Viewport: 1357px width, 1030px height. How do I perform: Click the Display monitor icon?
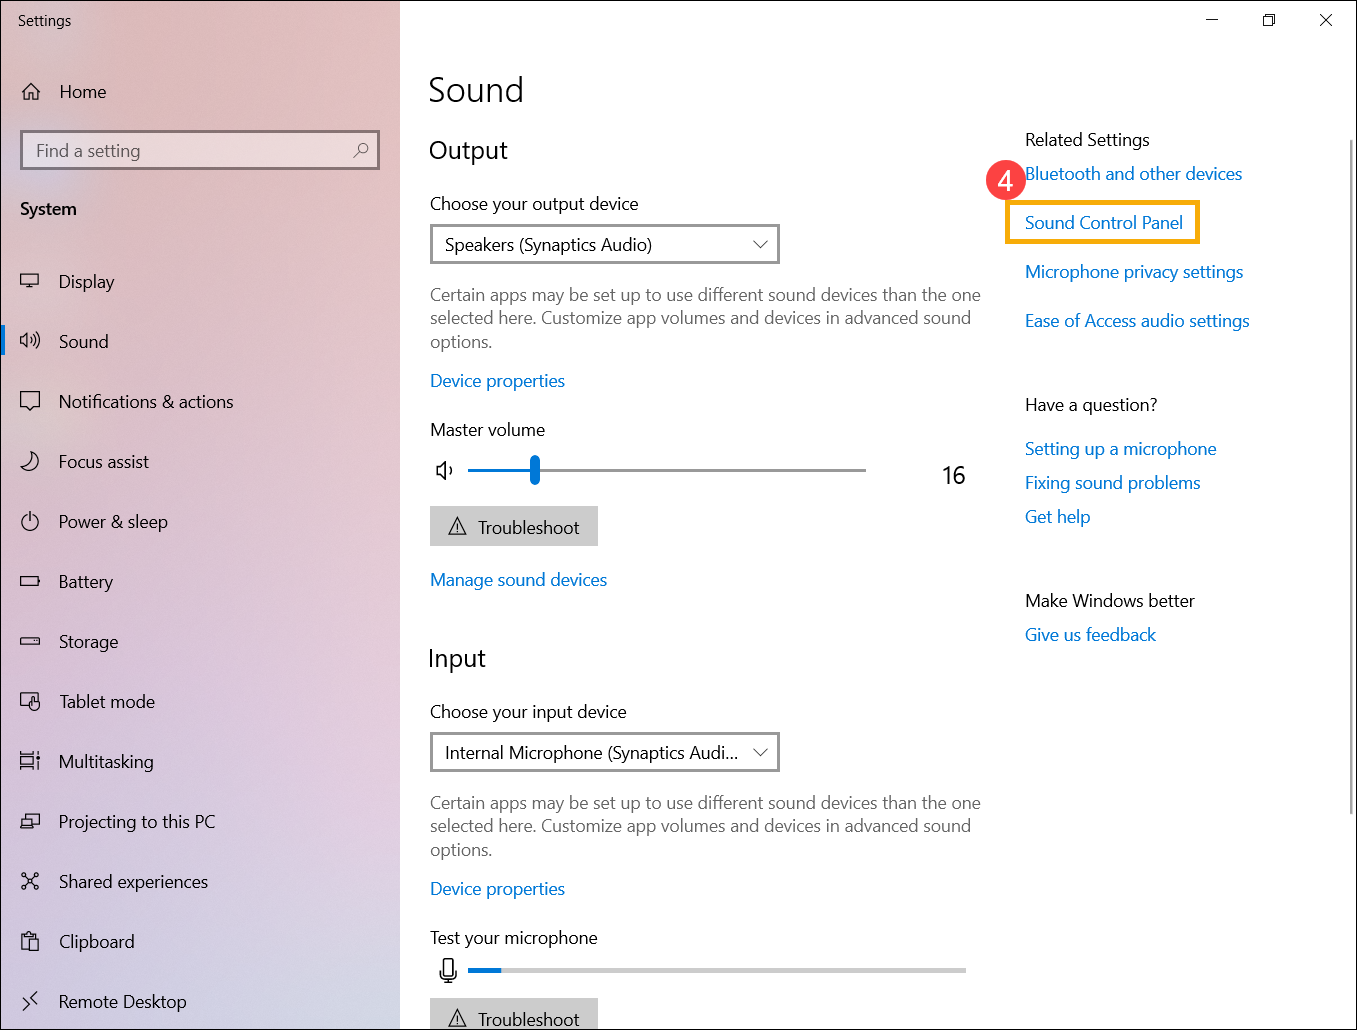coord(30,281)
